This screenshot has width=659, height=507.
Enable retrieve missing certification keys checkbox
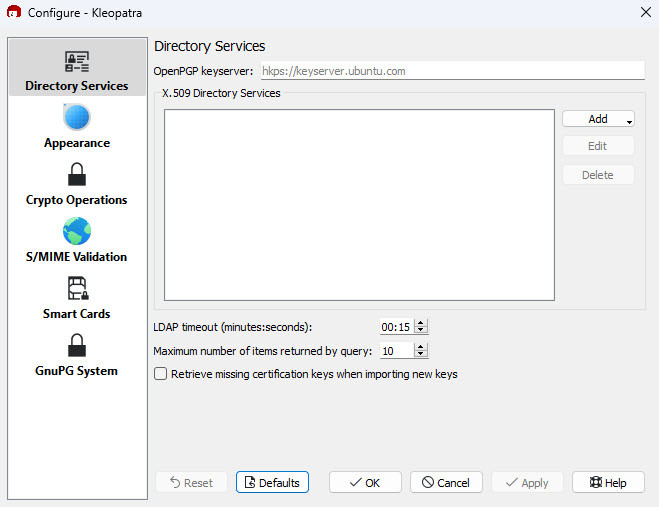tap(161, 374)
